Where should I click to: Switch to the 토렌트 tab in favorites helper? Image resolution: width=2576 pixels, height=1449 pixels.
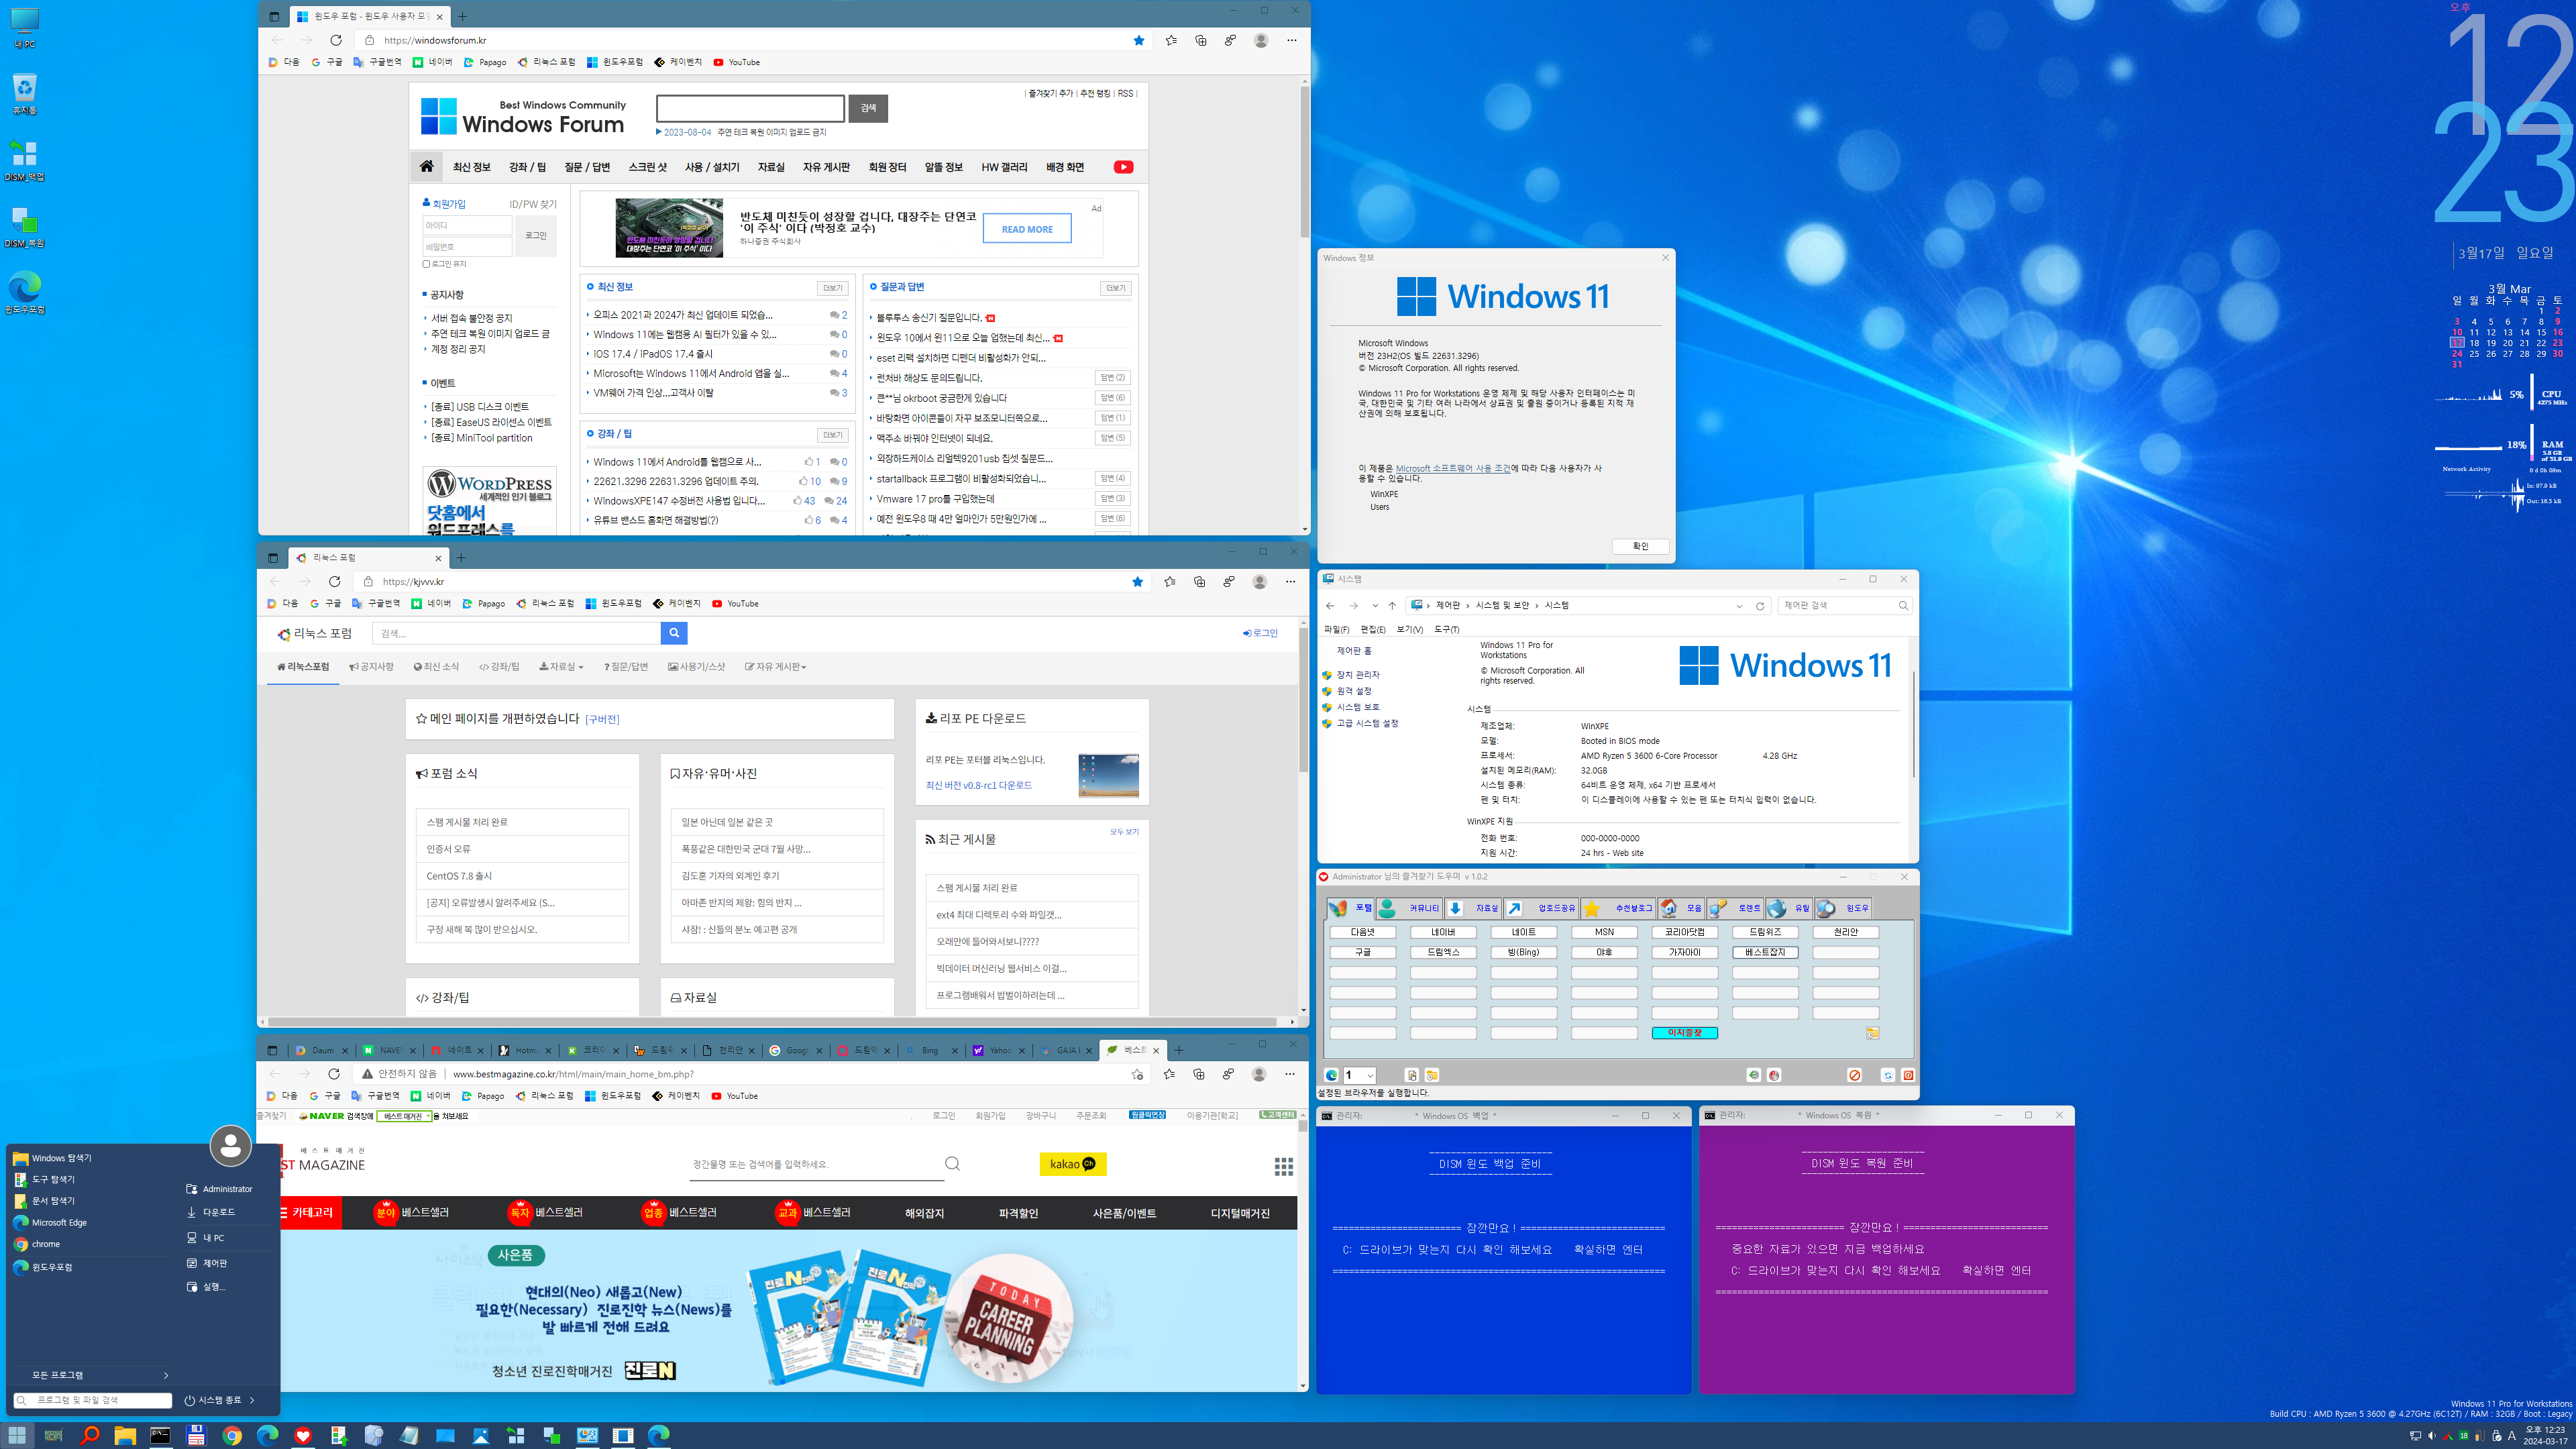coord(1736,908)
